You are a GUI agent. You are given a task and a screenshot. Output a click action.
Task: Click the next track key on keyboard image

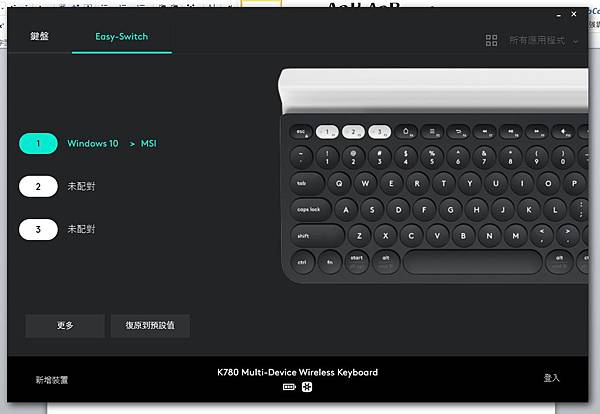click(x=537, y=132)
